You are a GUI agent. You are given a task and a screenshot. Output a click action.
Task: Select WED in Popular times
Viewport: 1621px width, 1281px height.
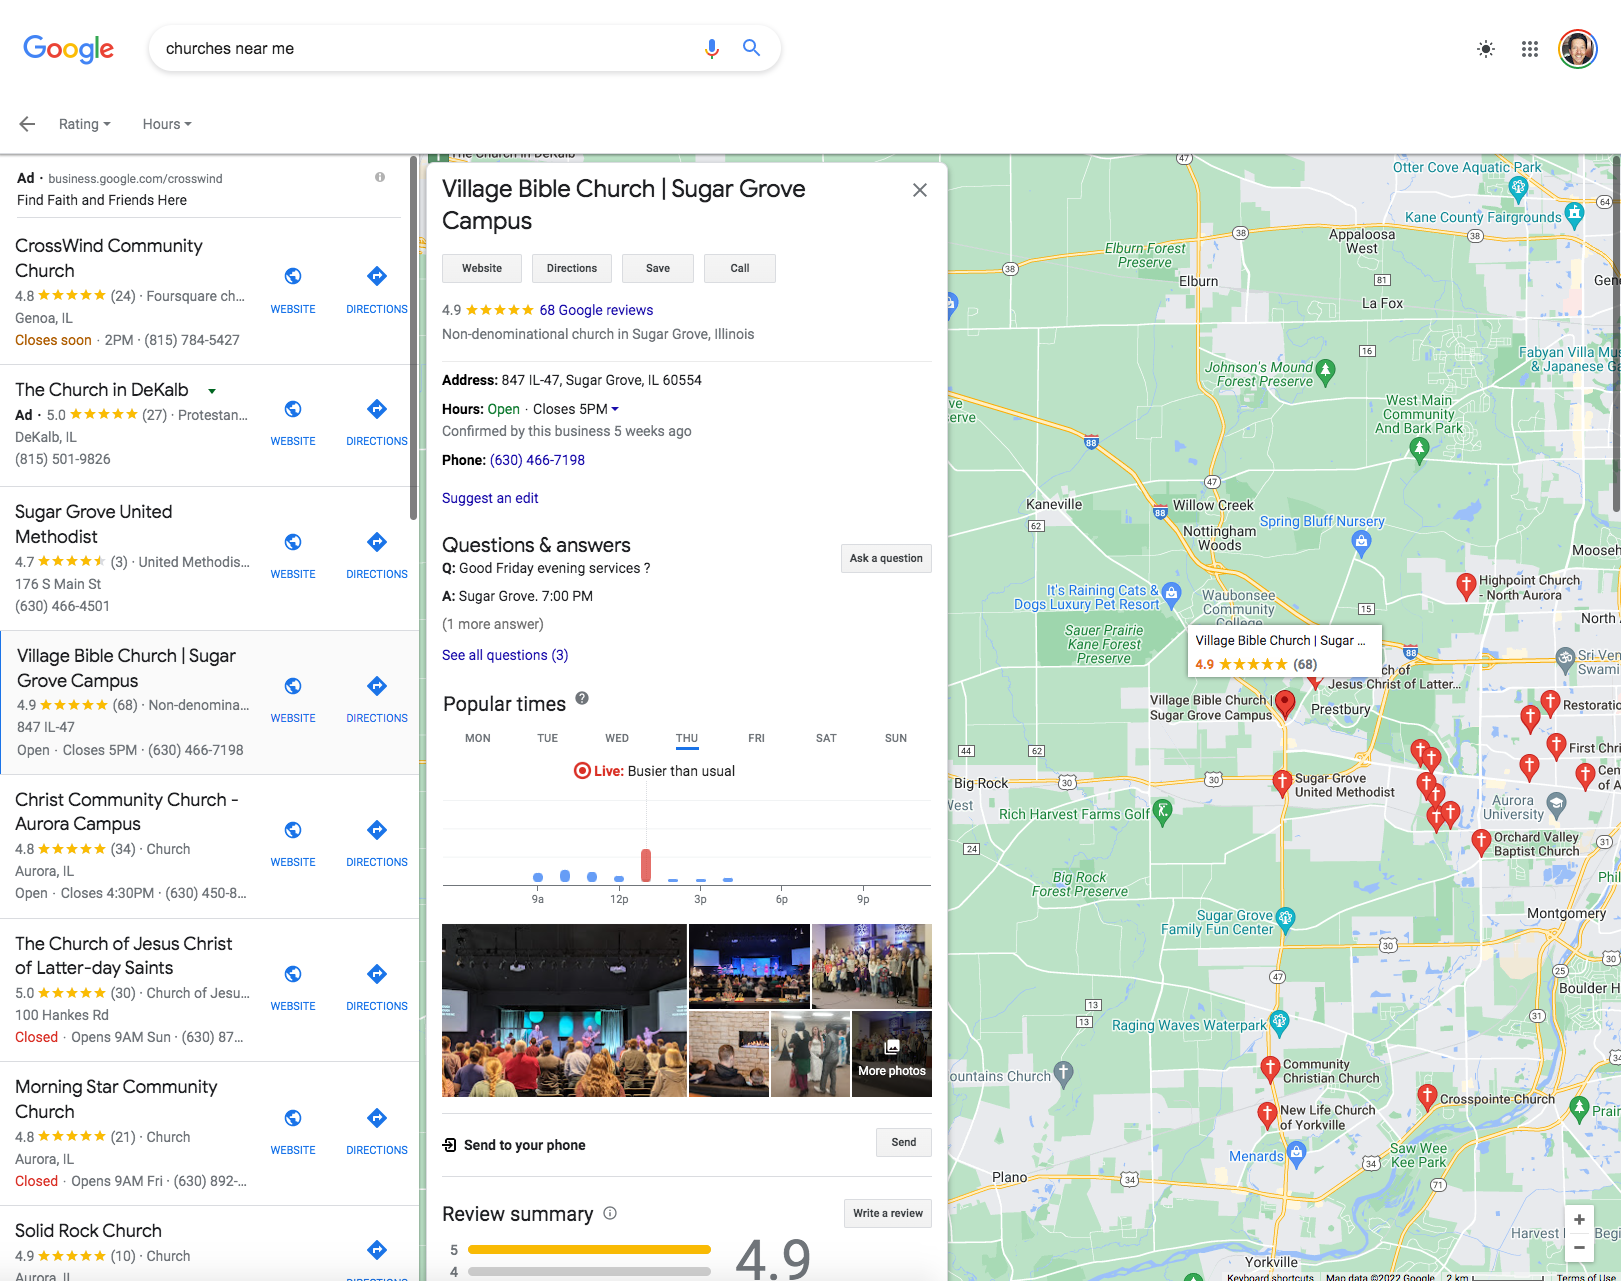617,738
